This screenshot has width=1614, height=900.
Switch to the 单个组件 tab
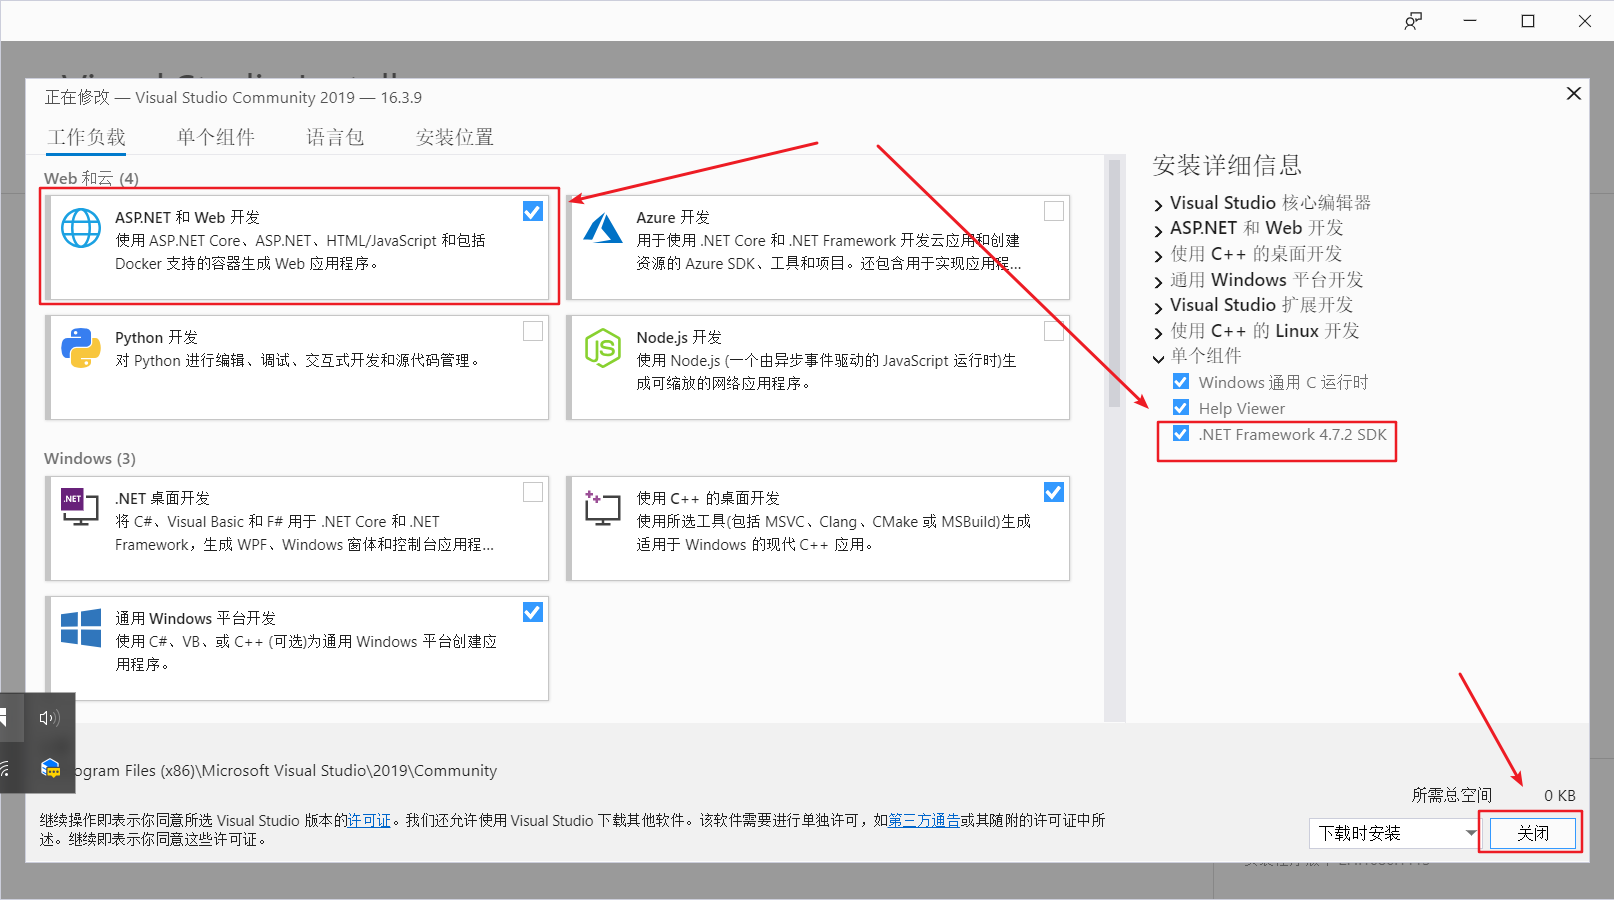[x=216, y=137]
